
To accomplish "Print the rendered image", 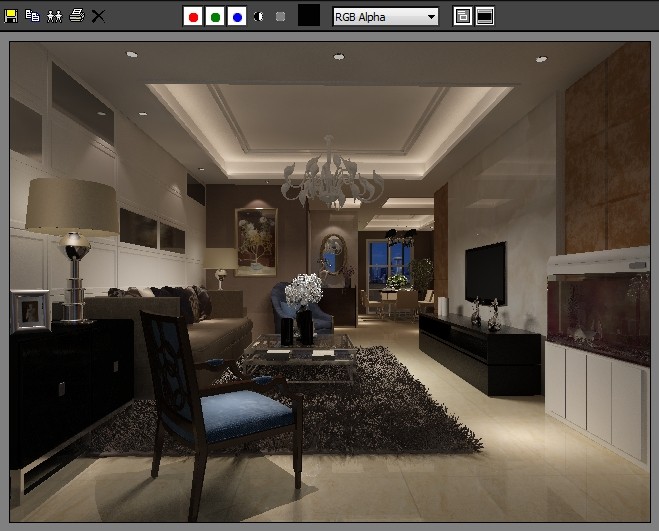I will (x=76, y=16).
